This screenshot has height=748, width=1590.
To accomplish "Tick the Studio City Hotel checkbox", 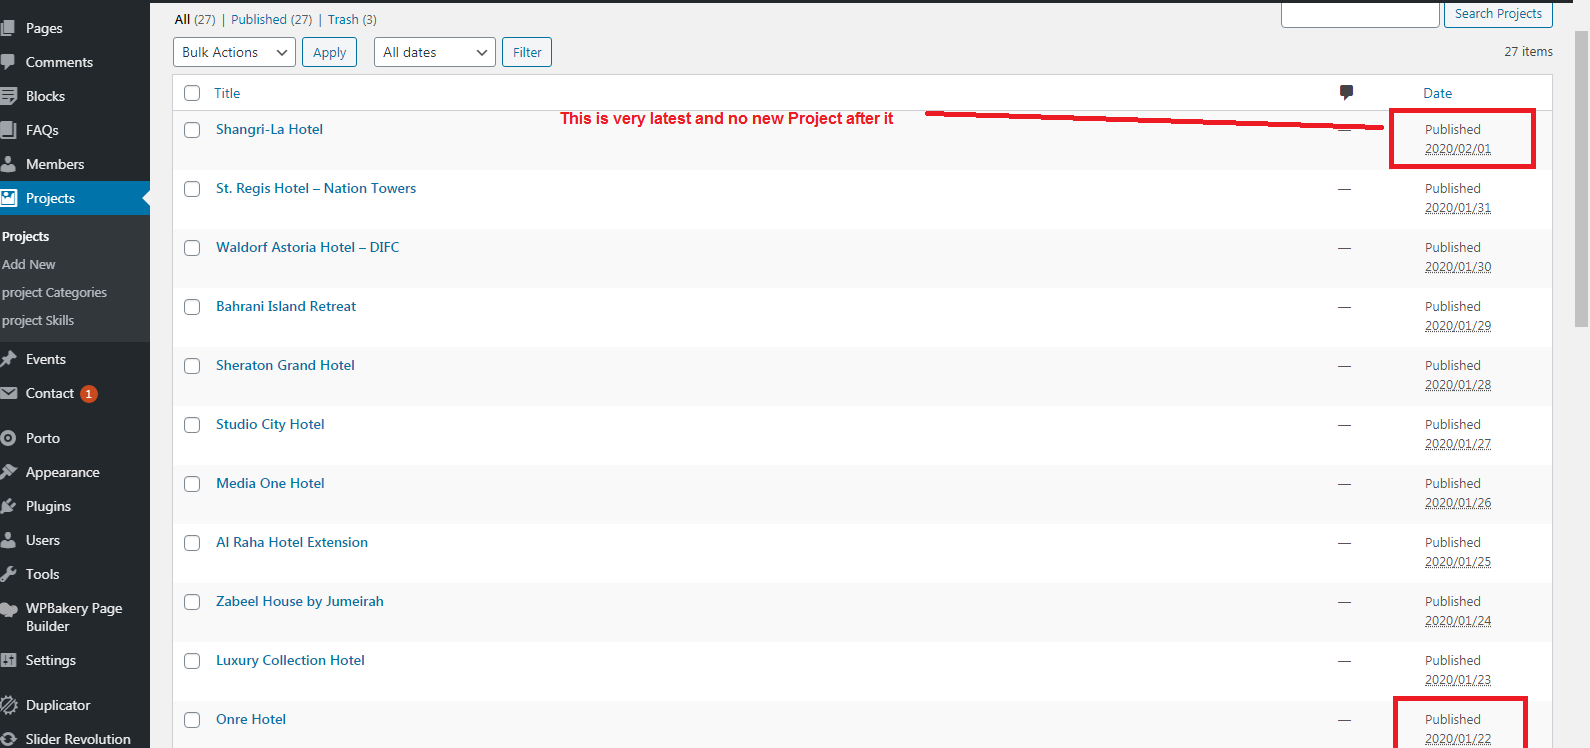I will point(192,425).
